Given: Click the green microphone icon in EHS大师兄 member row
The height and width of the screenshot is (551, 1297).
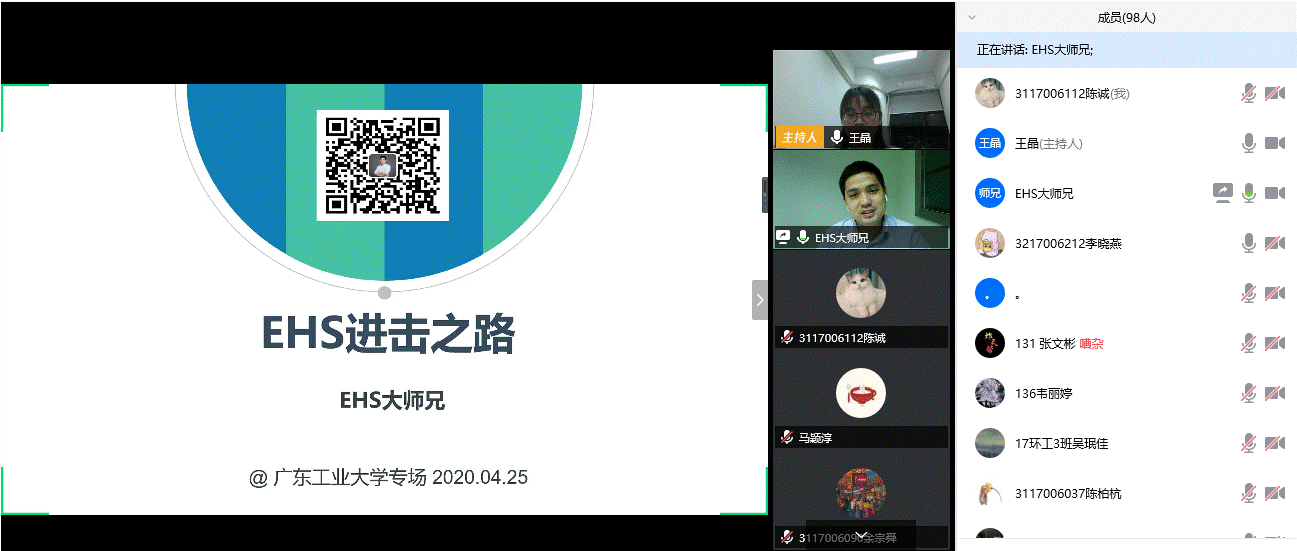Looking at the screenshot, I should click(x=1248, y=193).
